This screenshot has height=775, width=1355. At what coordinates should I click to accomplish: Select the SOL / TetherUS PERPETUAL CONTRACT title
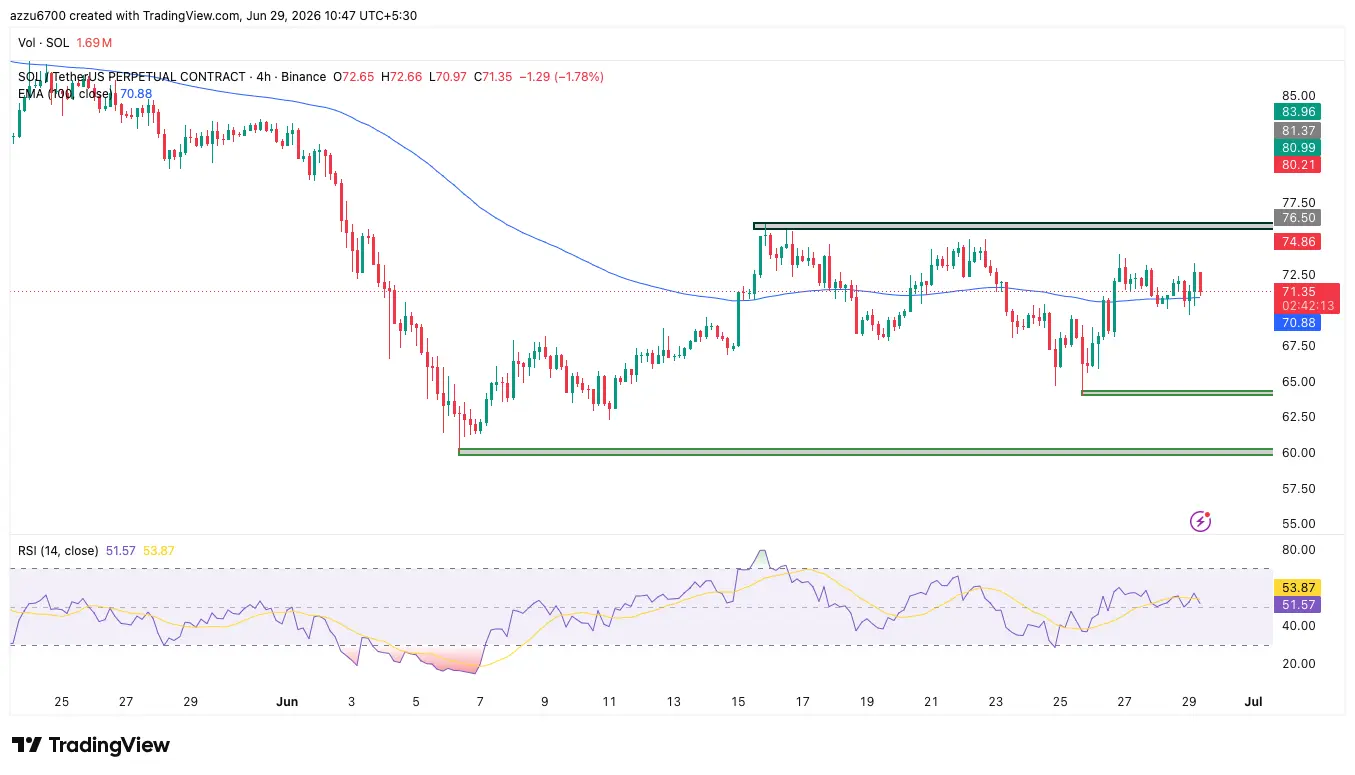[x=132, y=77]
